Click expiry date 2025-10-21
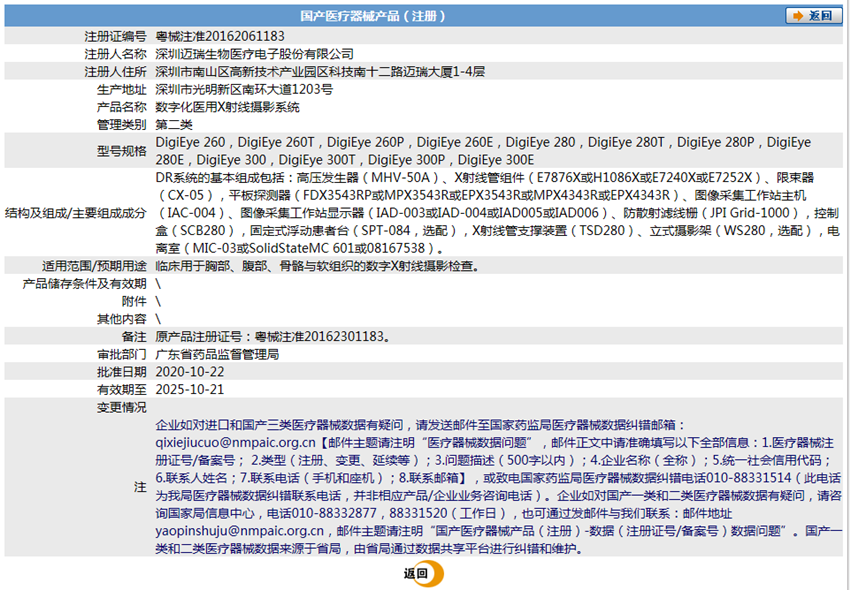This screenshot has width=850, height=590. pyautogui.click(x=190, y=389)
